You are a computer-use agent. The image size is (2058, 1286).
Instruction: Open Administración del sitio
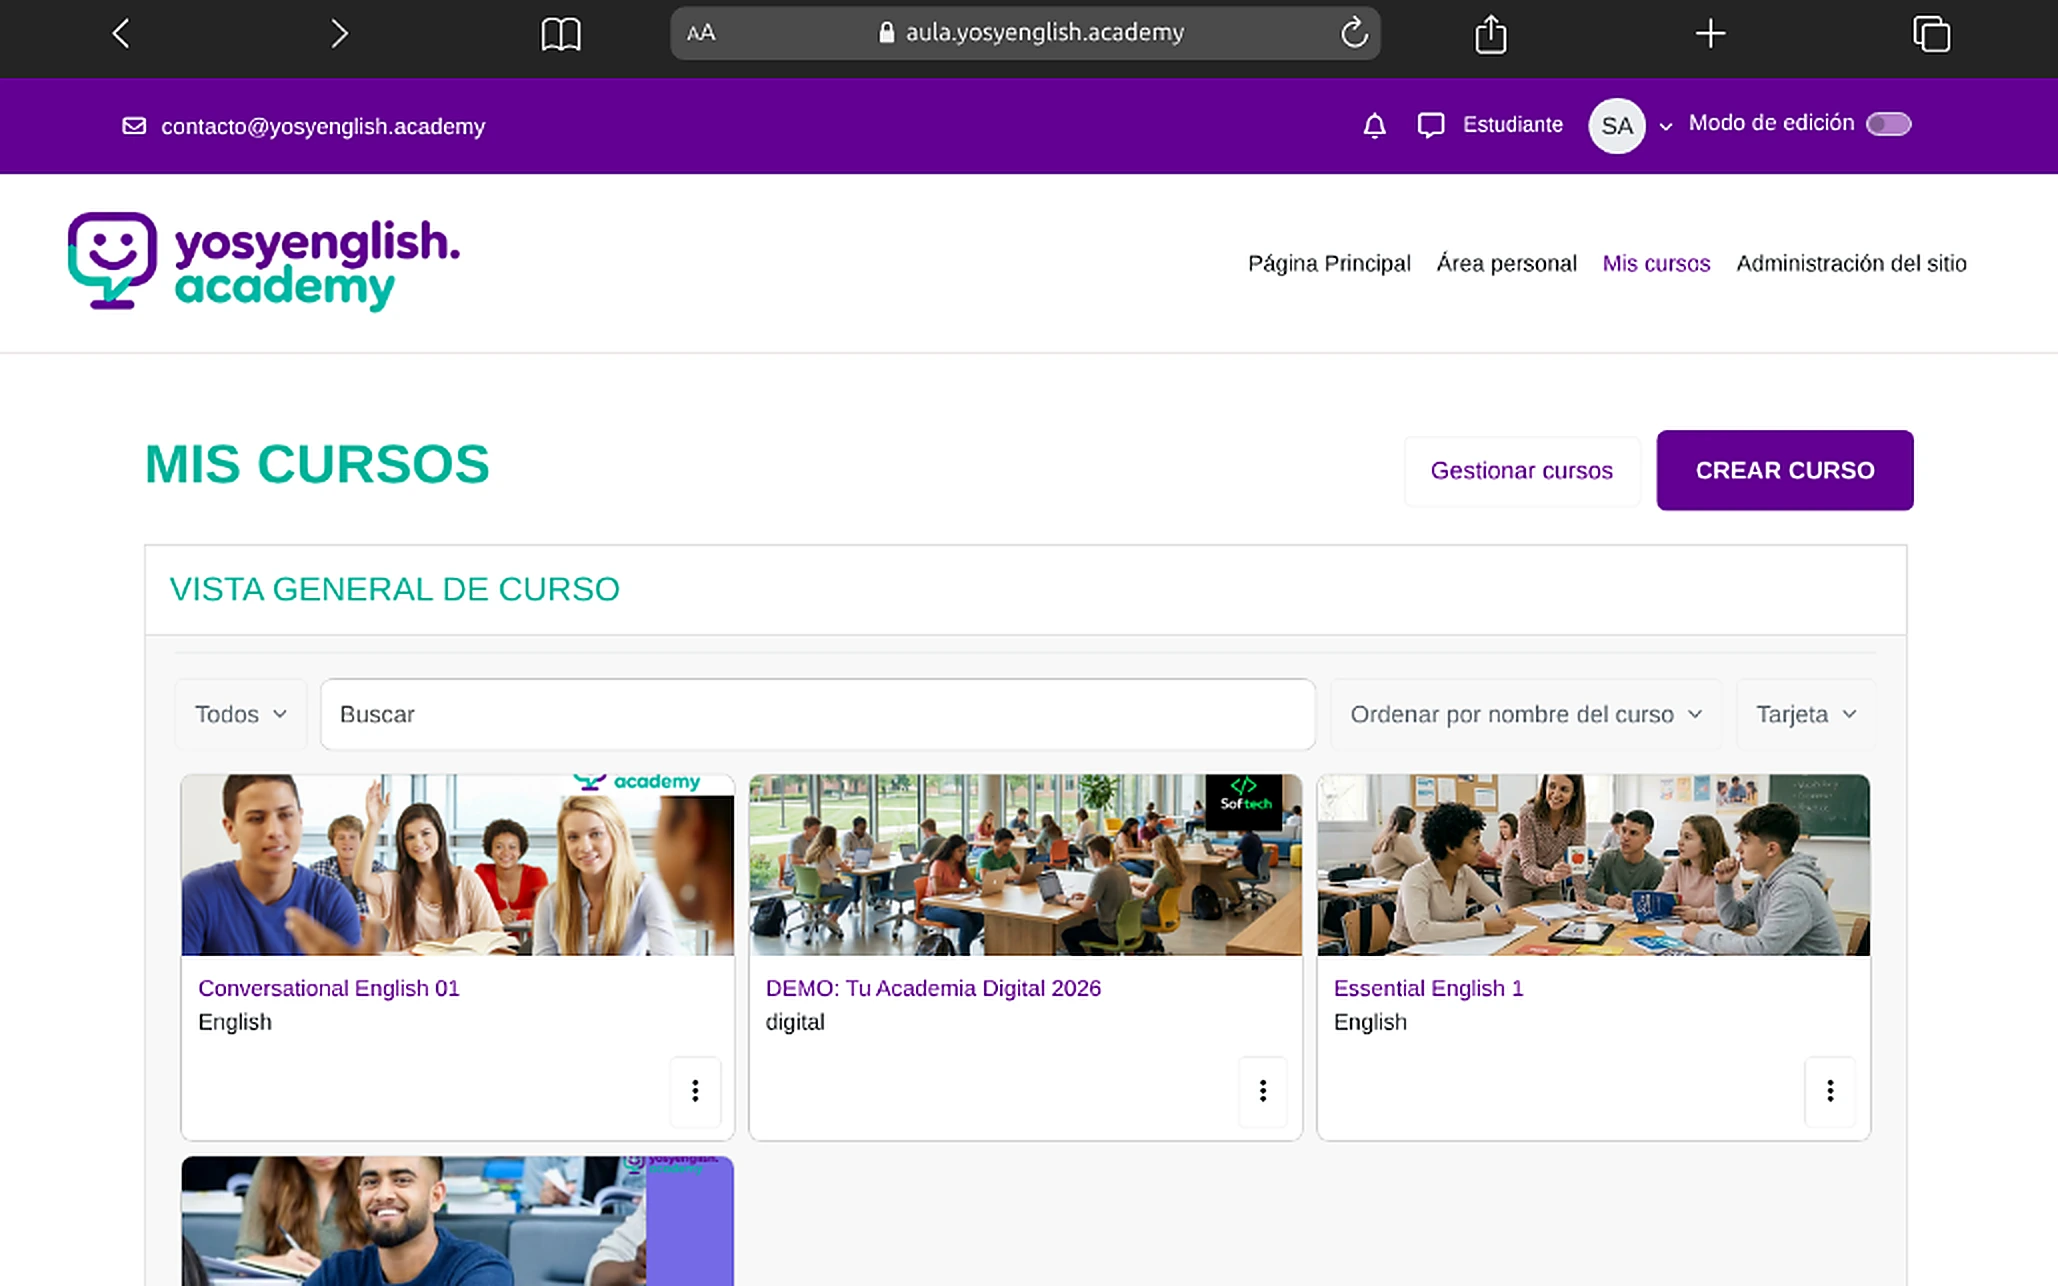[1851, 263]
